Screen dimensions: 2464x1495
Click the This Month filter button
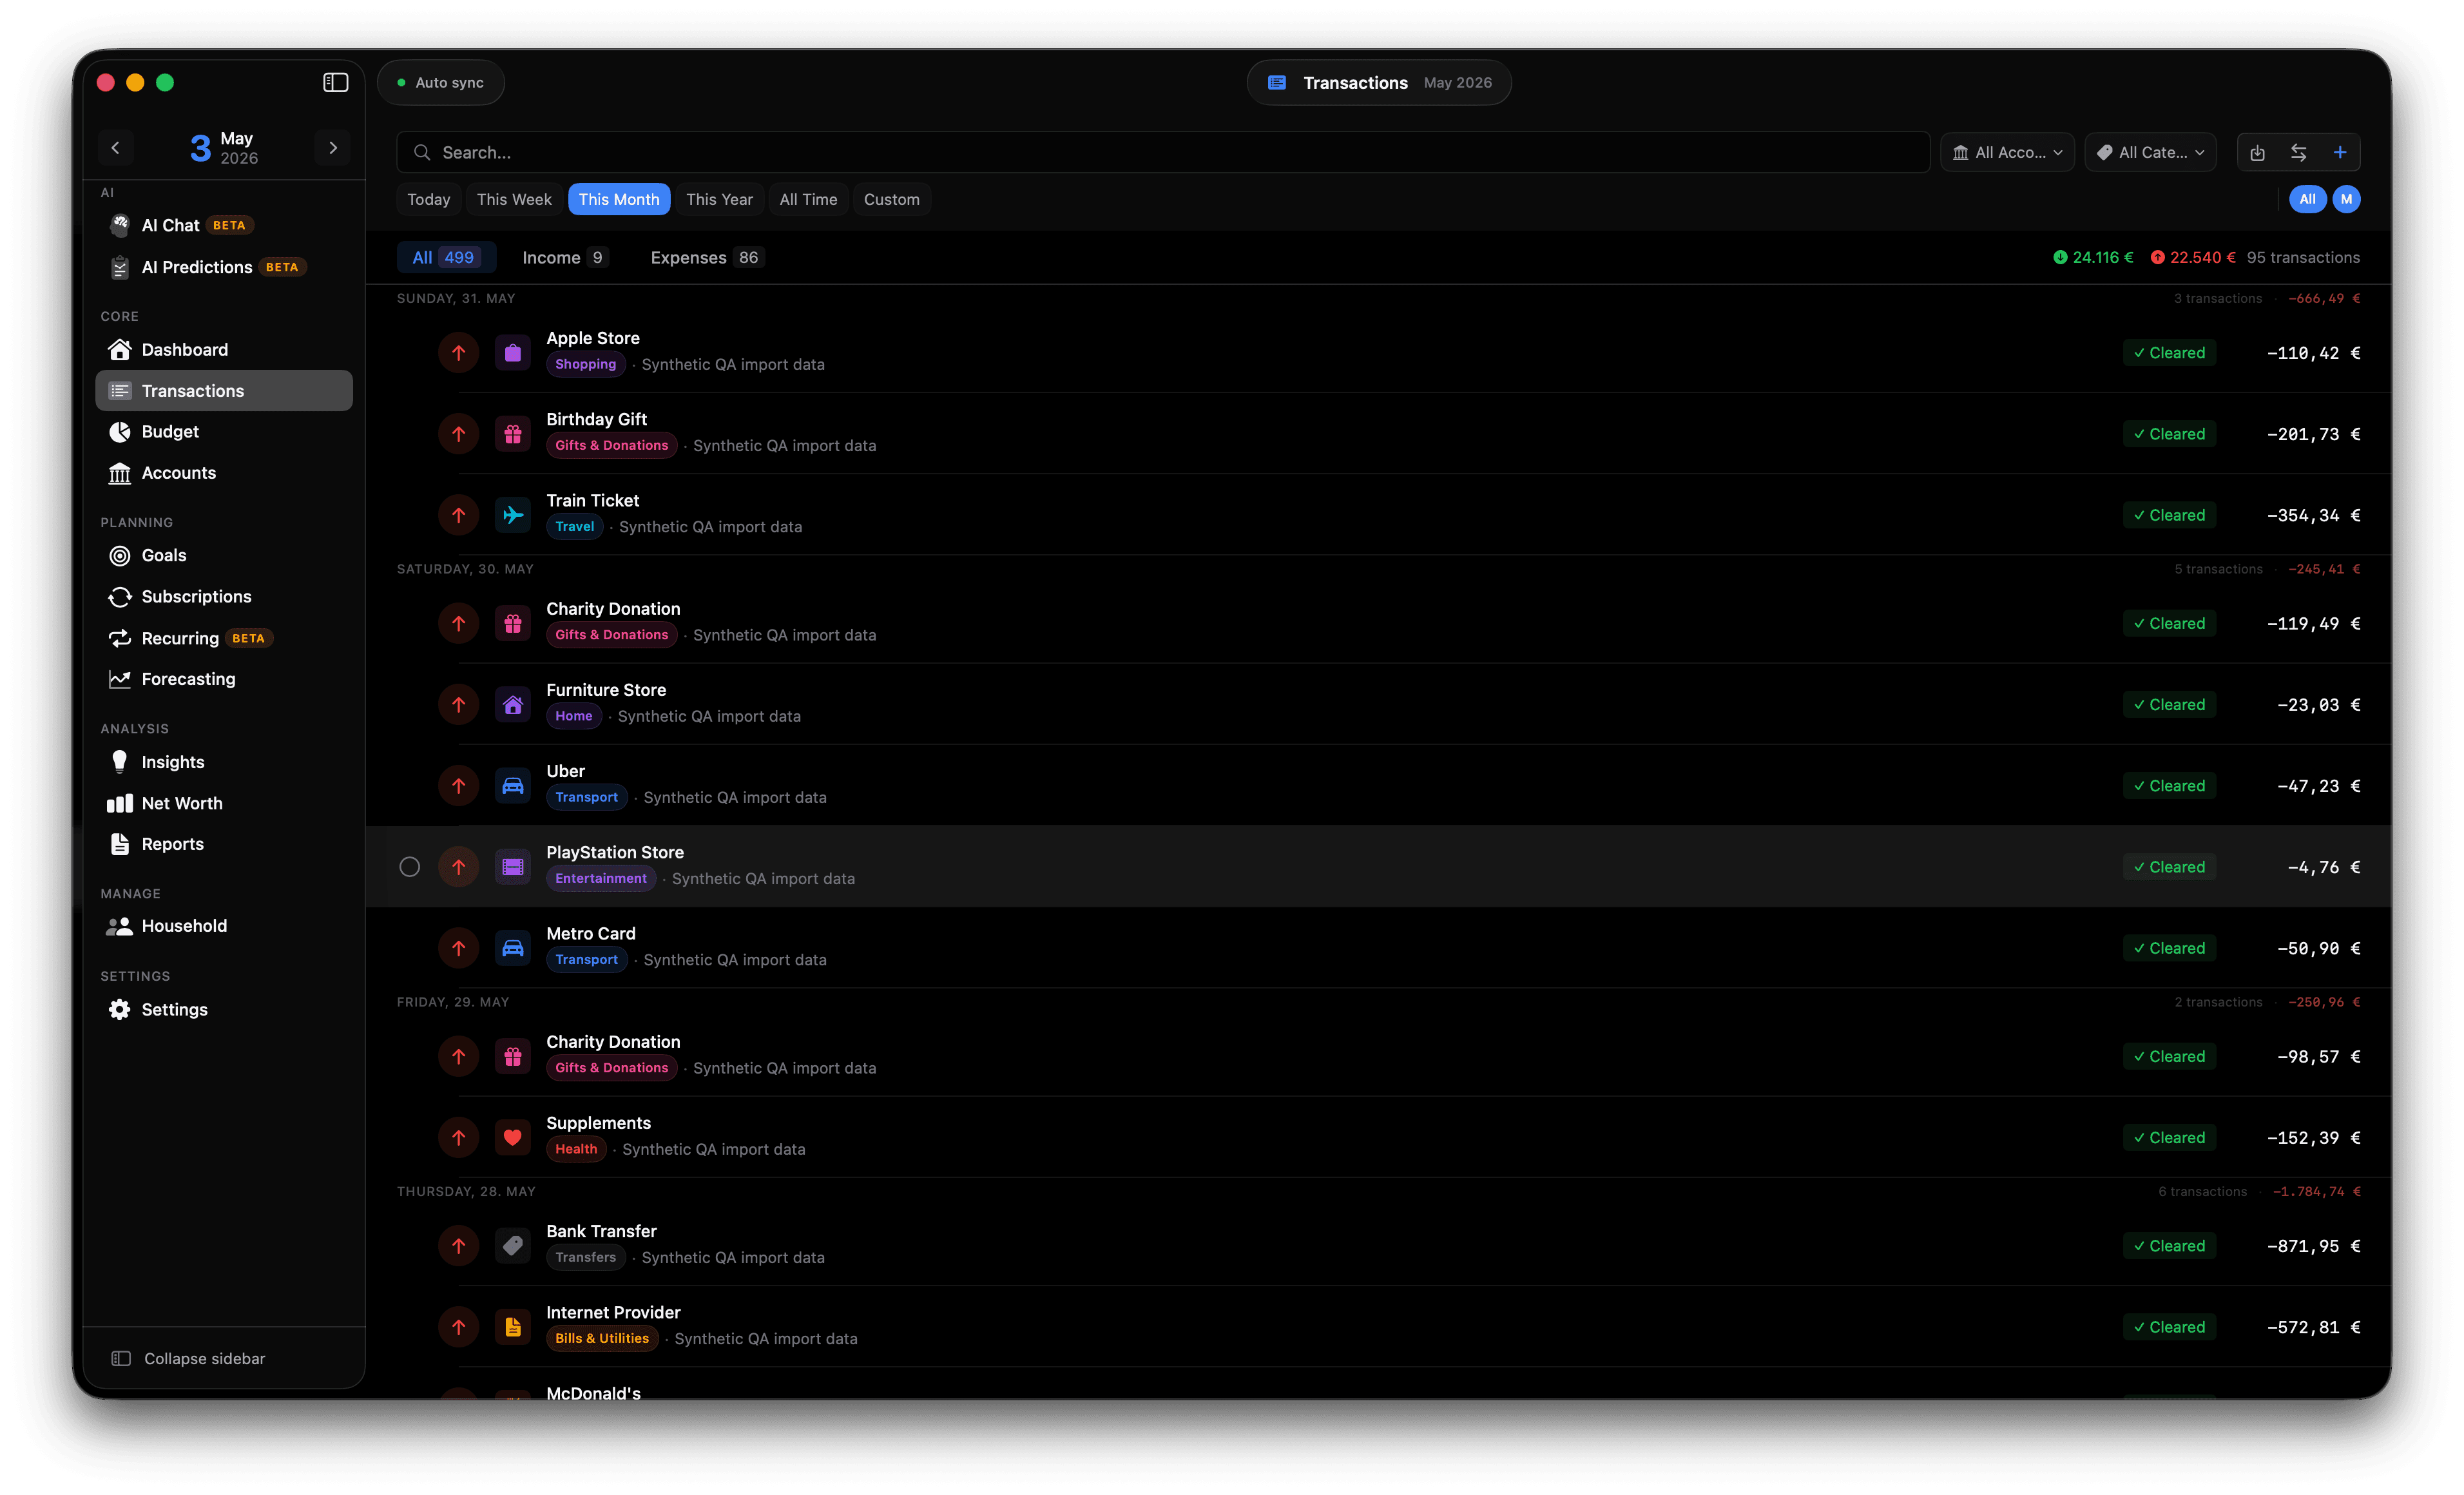coord(619,199)
